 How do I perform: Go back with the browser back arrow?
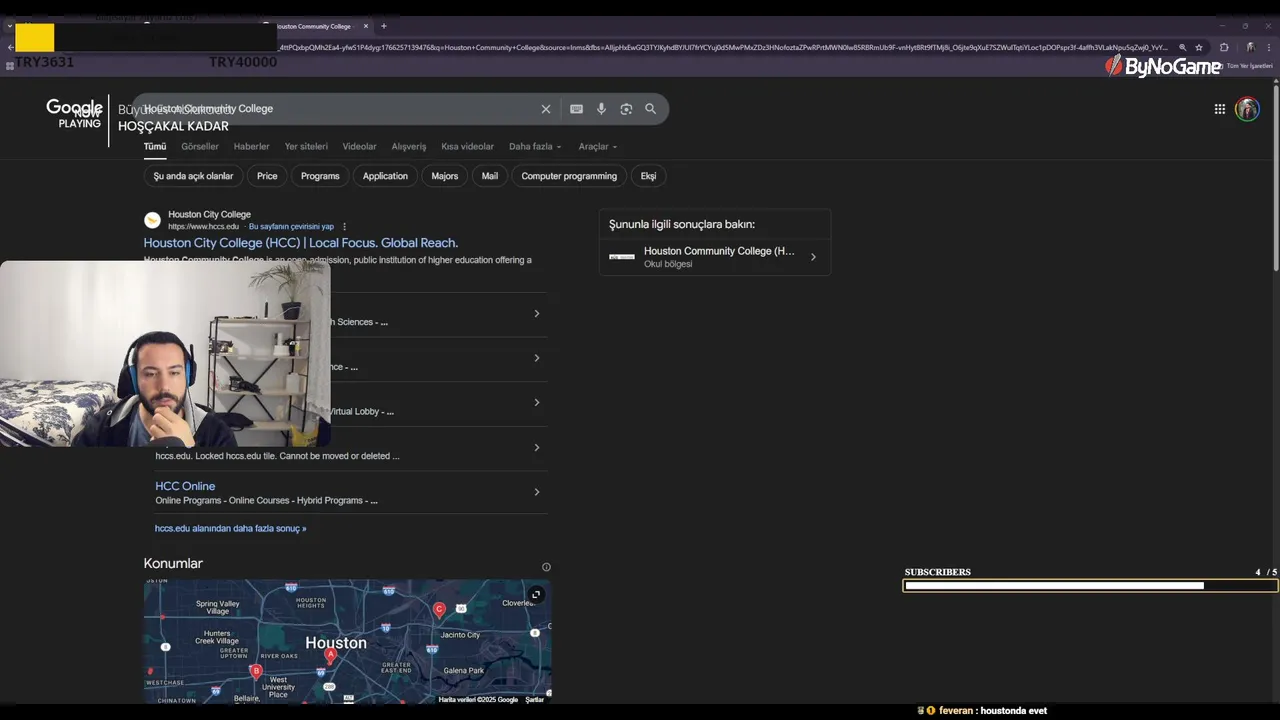pos(10,47)
